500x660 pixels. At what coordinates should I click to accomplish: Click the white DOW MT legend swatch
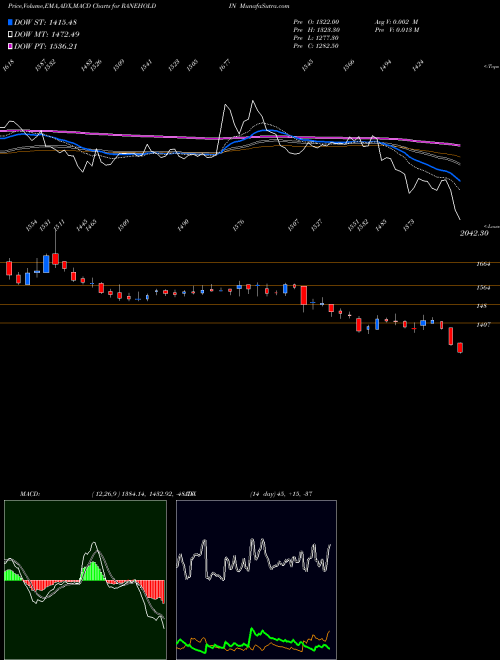point(10,34)
